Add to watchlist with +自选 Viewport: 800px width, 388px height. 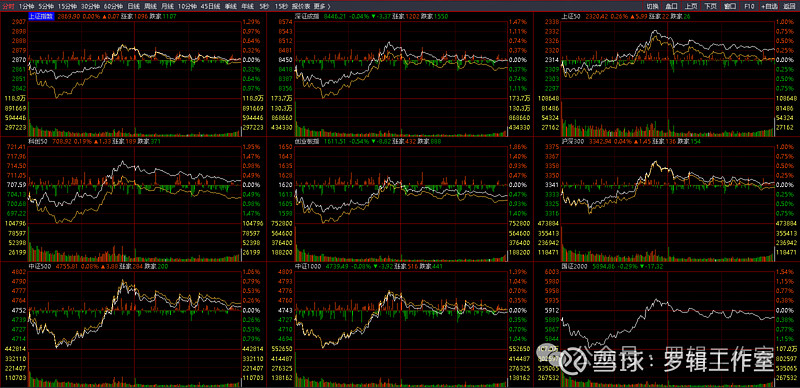769,6
